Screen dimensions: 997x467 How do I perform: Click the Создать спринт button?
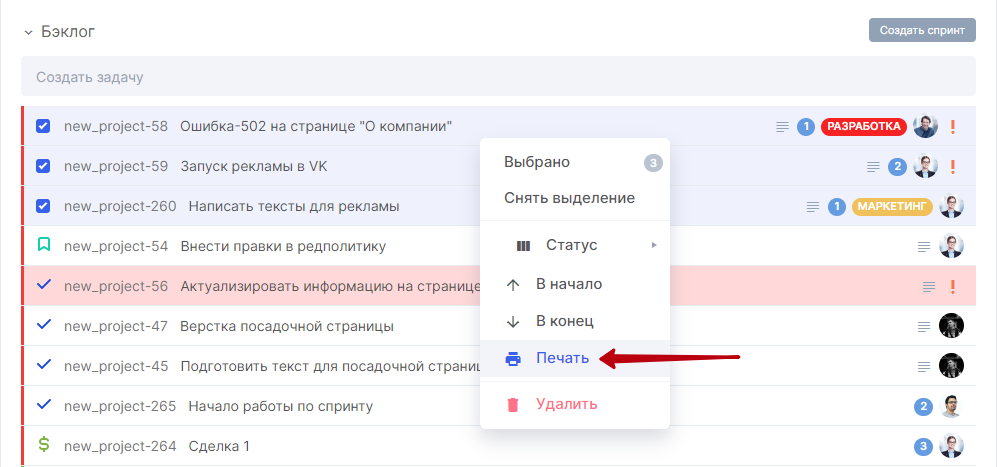tap(922, 30)
